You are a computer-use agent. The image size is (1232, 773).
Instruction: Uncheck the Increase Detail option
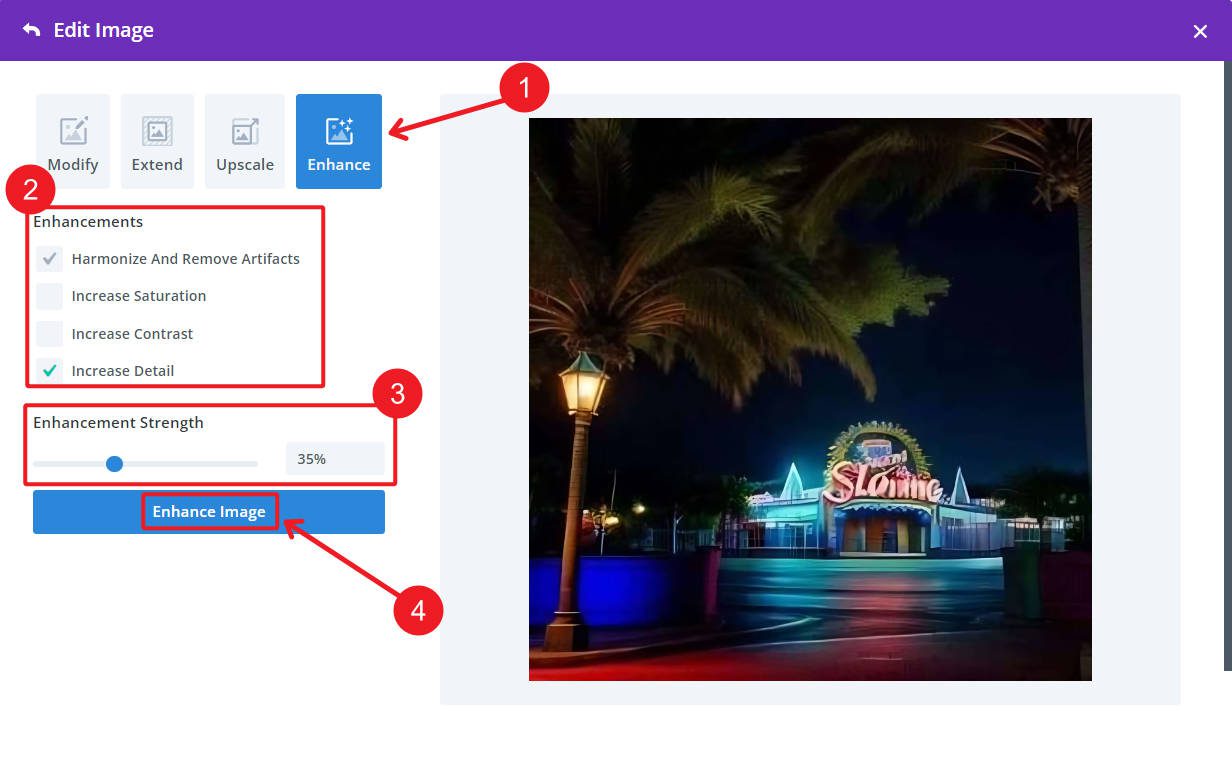(49, 371)
